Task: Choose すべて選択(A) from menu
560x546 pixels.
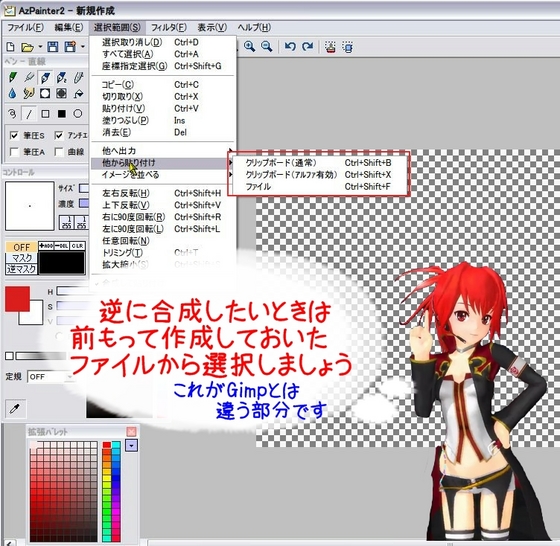Action: 162,54
